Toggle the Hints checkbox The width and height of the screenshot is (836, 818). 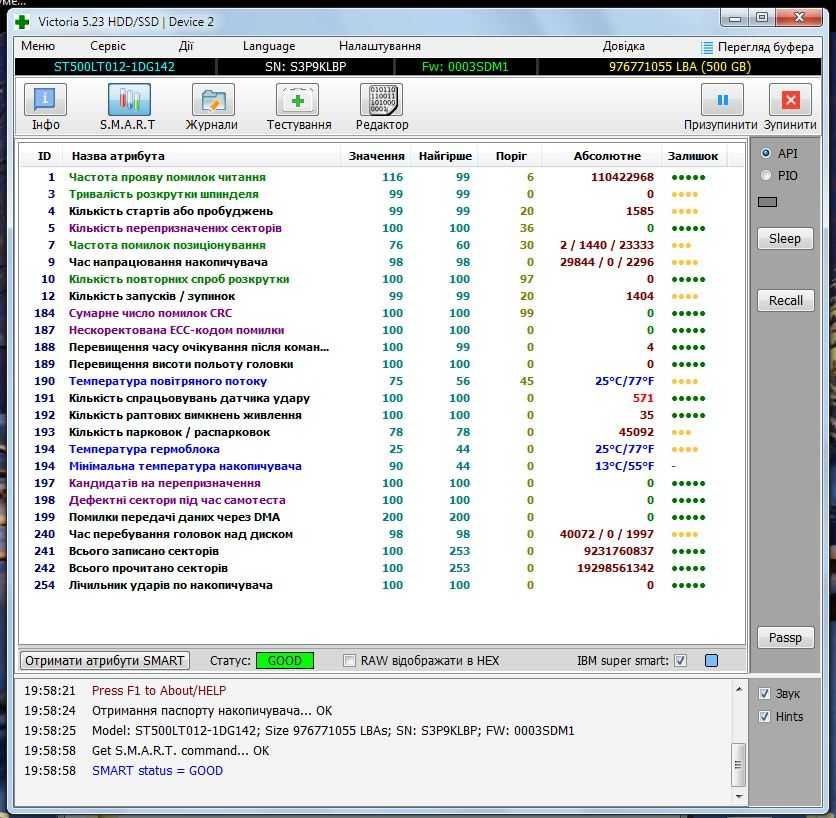(765, 717)
